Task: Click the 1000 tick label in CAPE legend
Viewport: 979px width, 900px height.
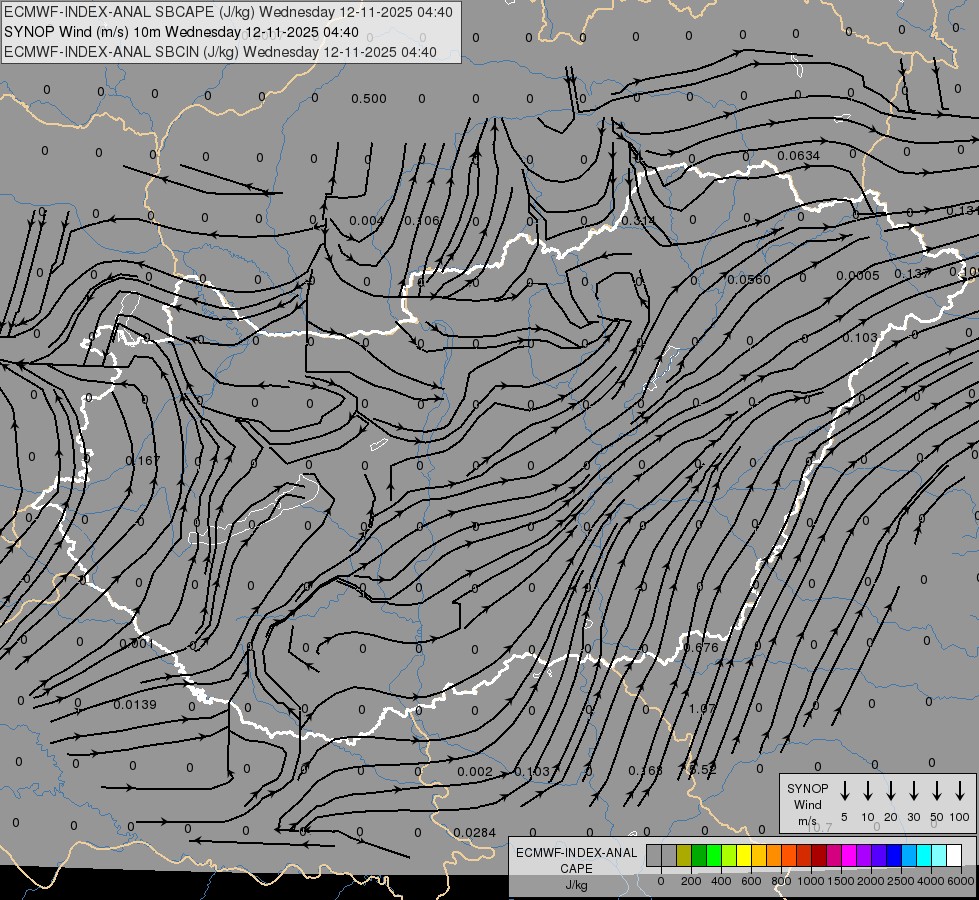Action: point(812,881)
